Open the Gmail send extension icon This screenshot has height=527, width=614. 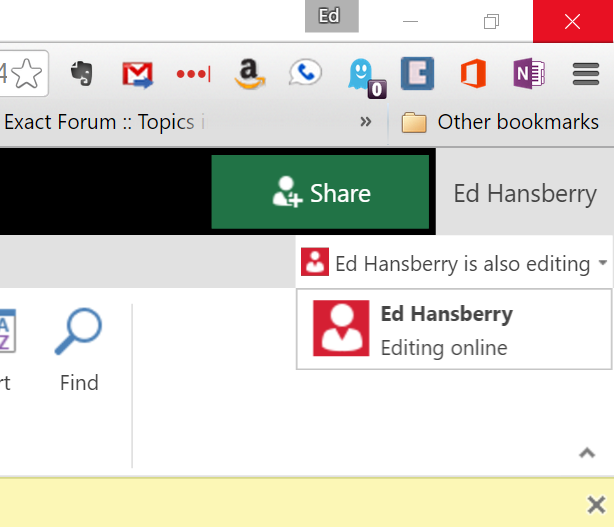tap(137, 74)
